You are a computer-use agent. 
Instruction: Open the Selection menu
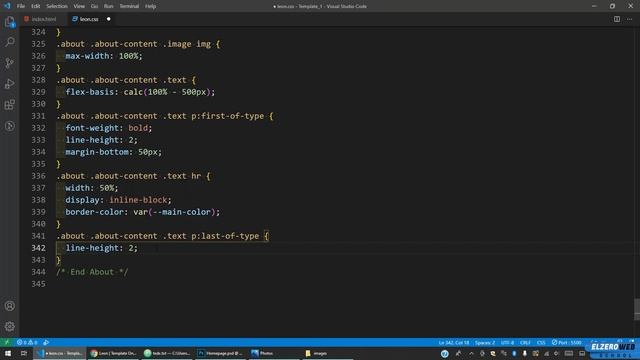pyautogui.click(x=57, y=6)
